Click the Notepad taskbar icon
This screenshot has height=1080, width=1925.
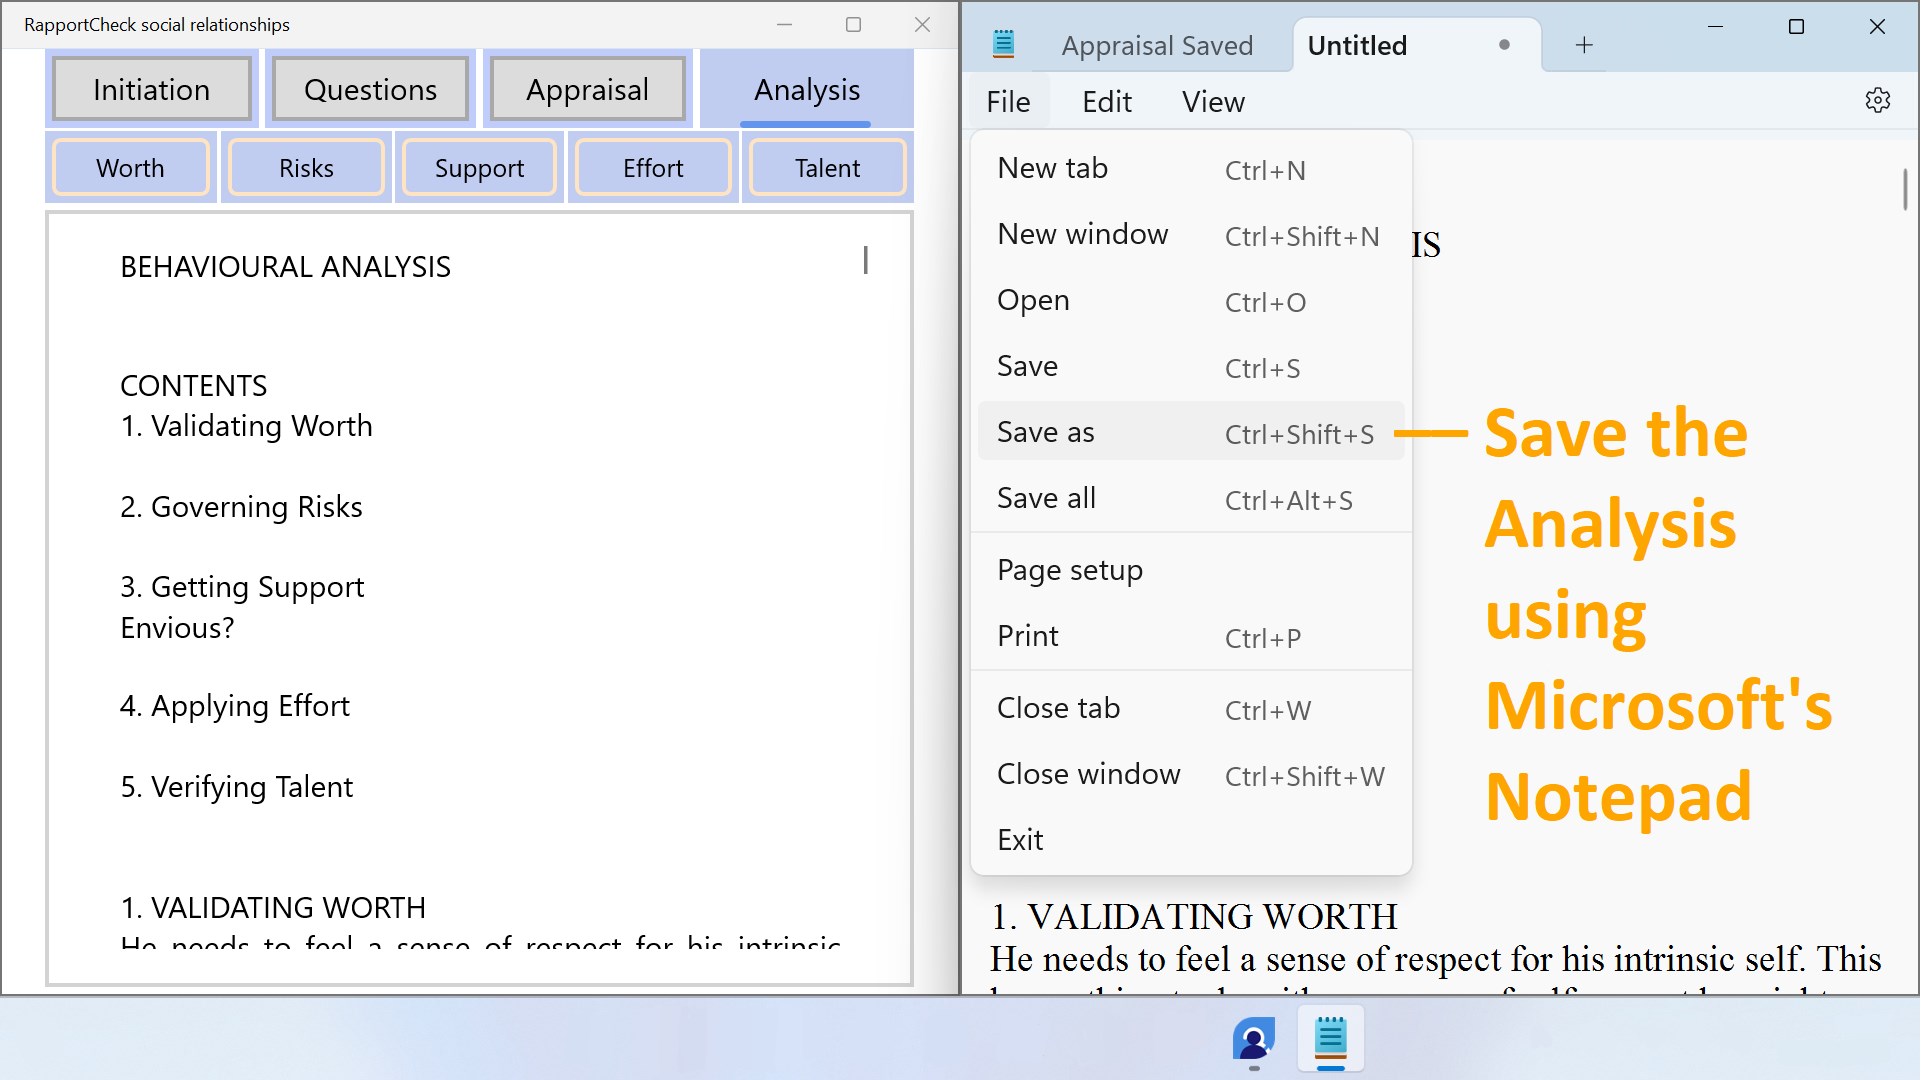point(1330,1039)
